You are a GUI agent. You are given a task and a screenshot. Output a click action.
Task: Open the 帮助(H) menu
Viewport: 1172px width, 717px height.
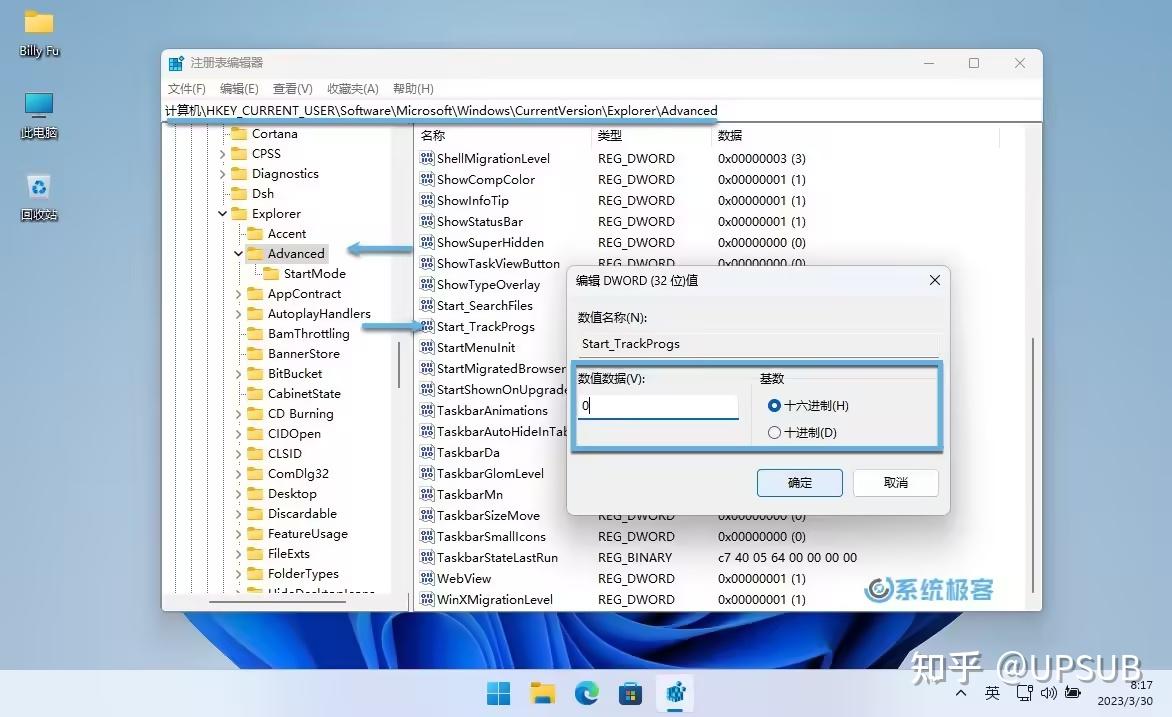tap(413, 88)
